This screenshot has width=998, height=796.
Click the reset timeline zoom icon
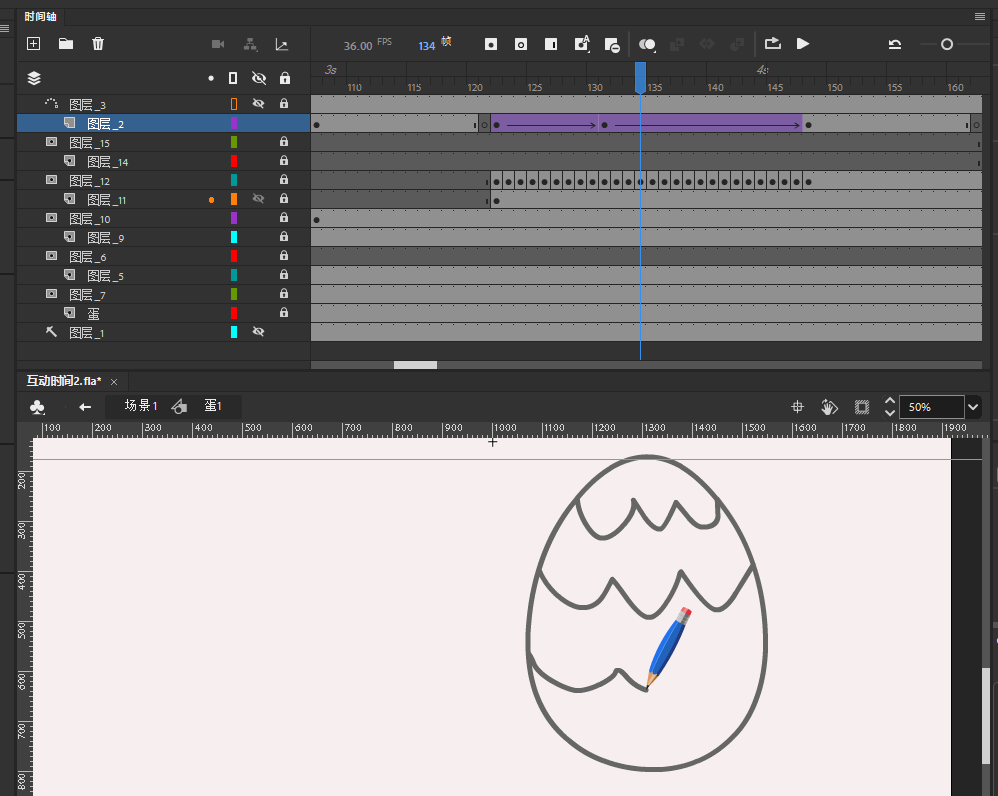(895, 44)
